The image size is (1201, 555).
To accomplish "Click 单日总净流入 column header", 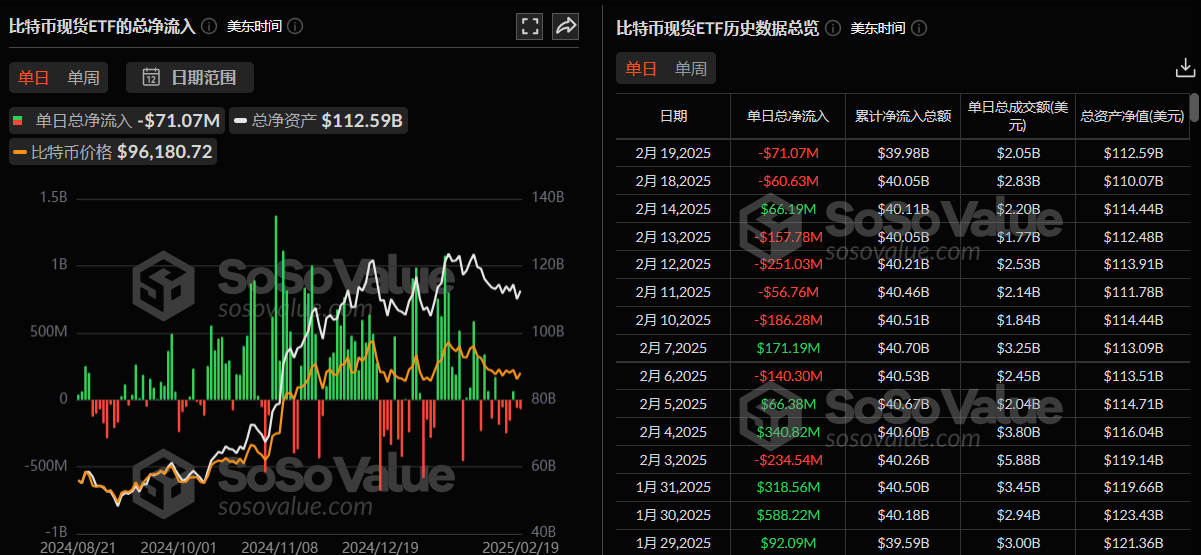I will pos(788,116).
